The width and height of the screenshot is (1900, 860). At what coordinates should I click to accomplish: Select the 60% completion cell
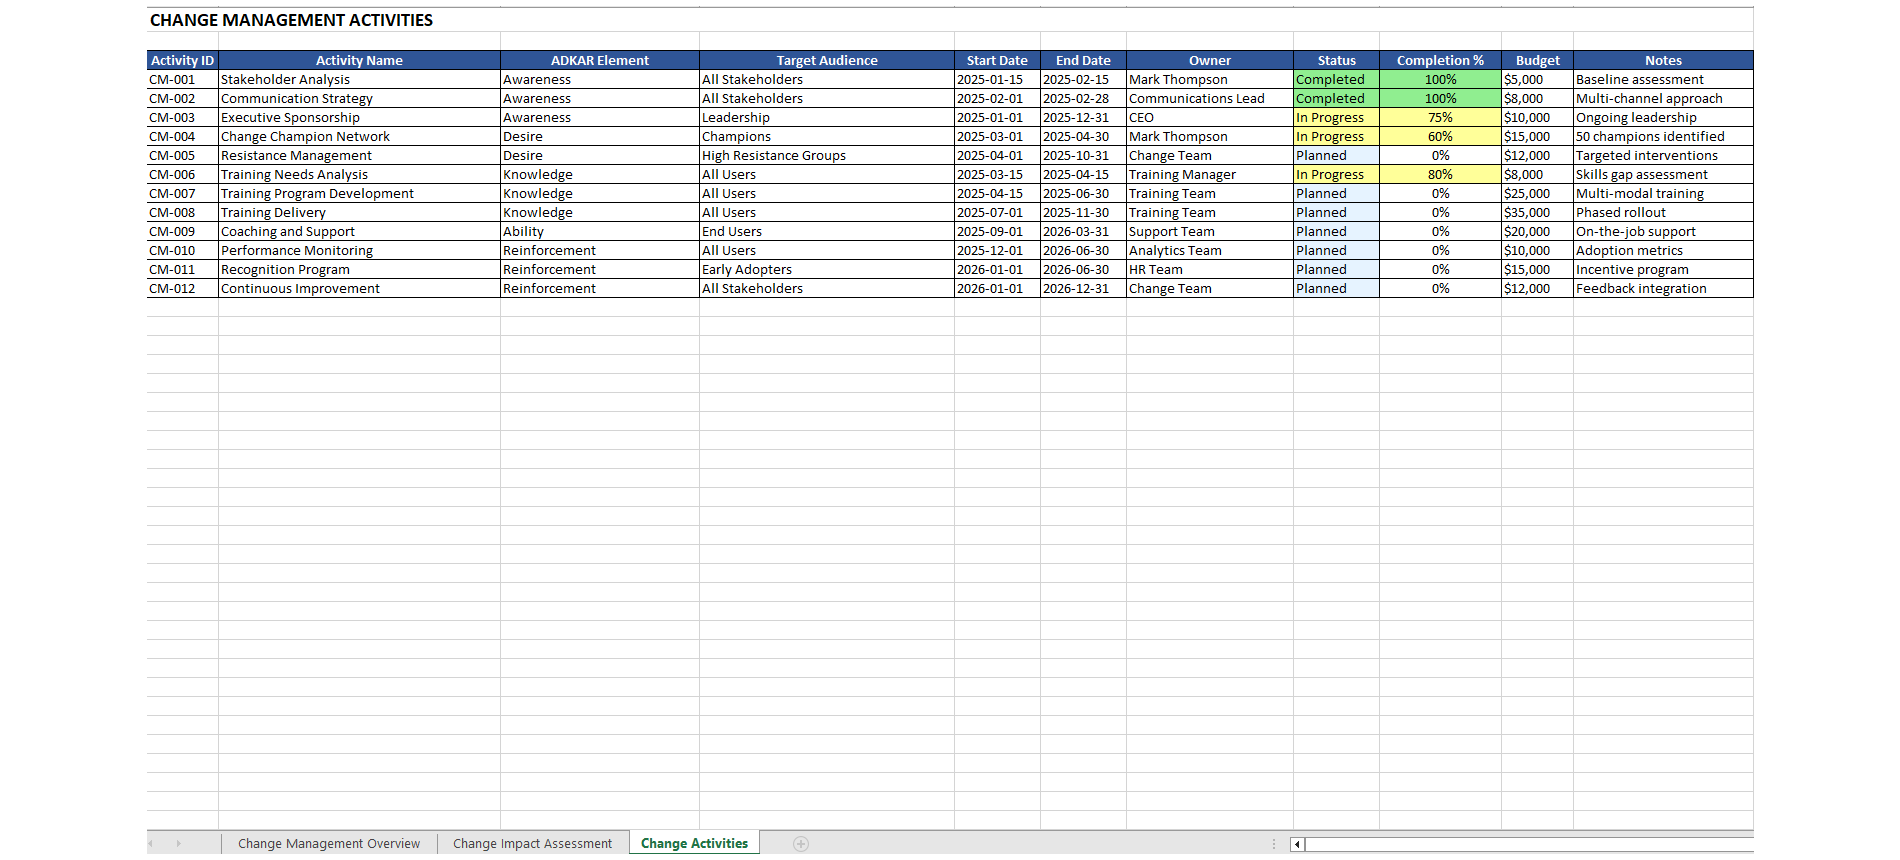coord(1440,137)
